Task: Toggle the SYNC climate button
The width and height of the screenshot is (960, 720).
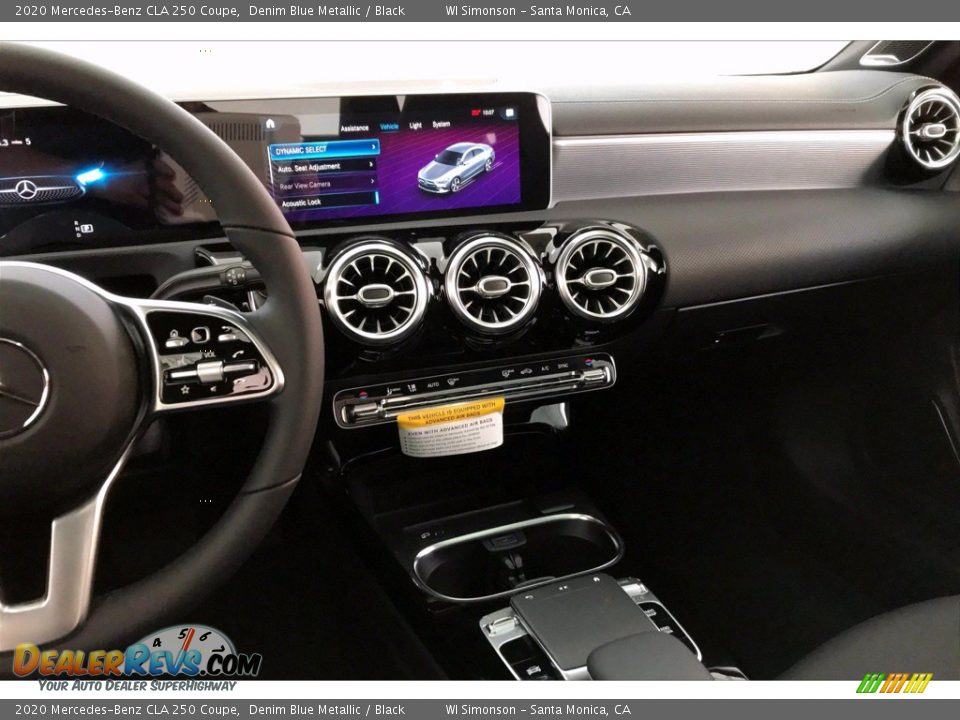Action: click(x=563, y=367)
